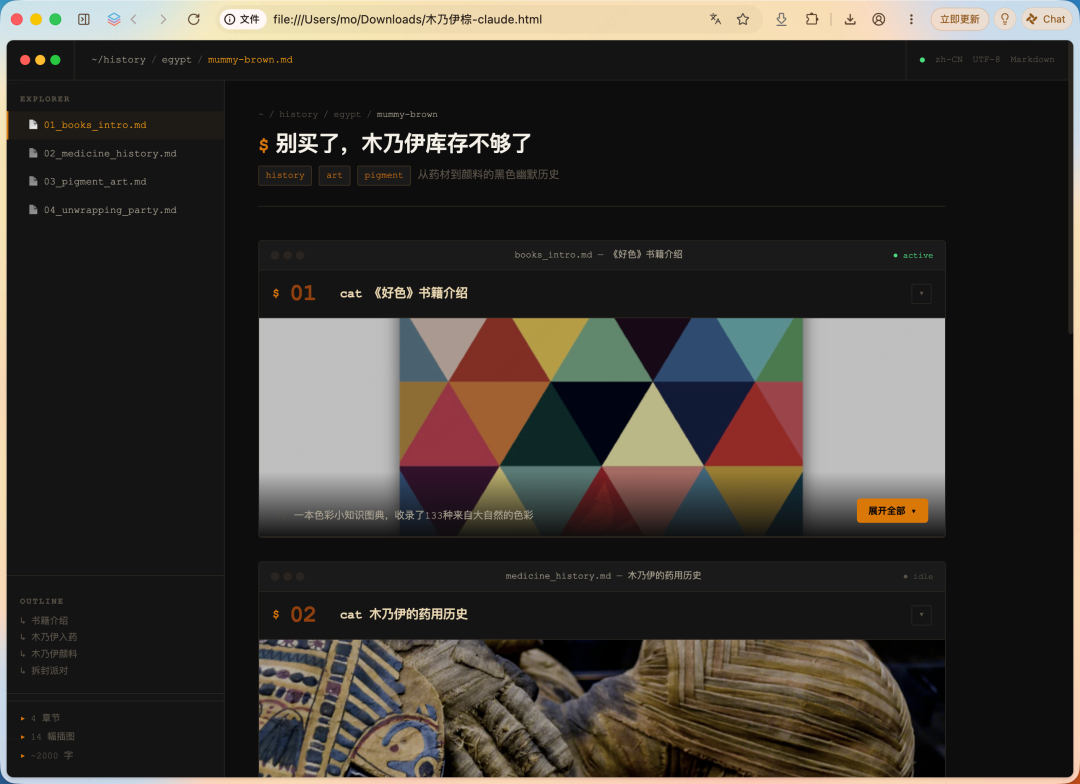Click the Markdown status label

(1032, 60)
